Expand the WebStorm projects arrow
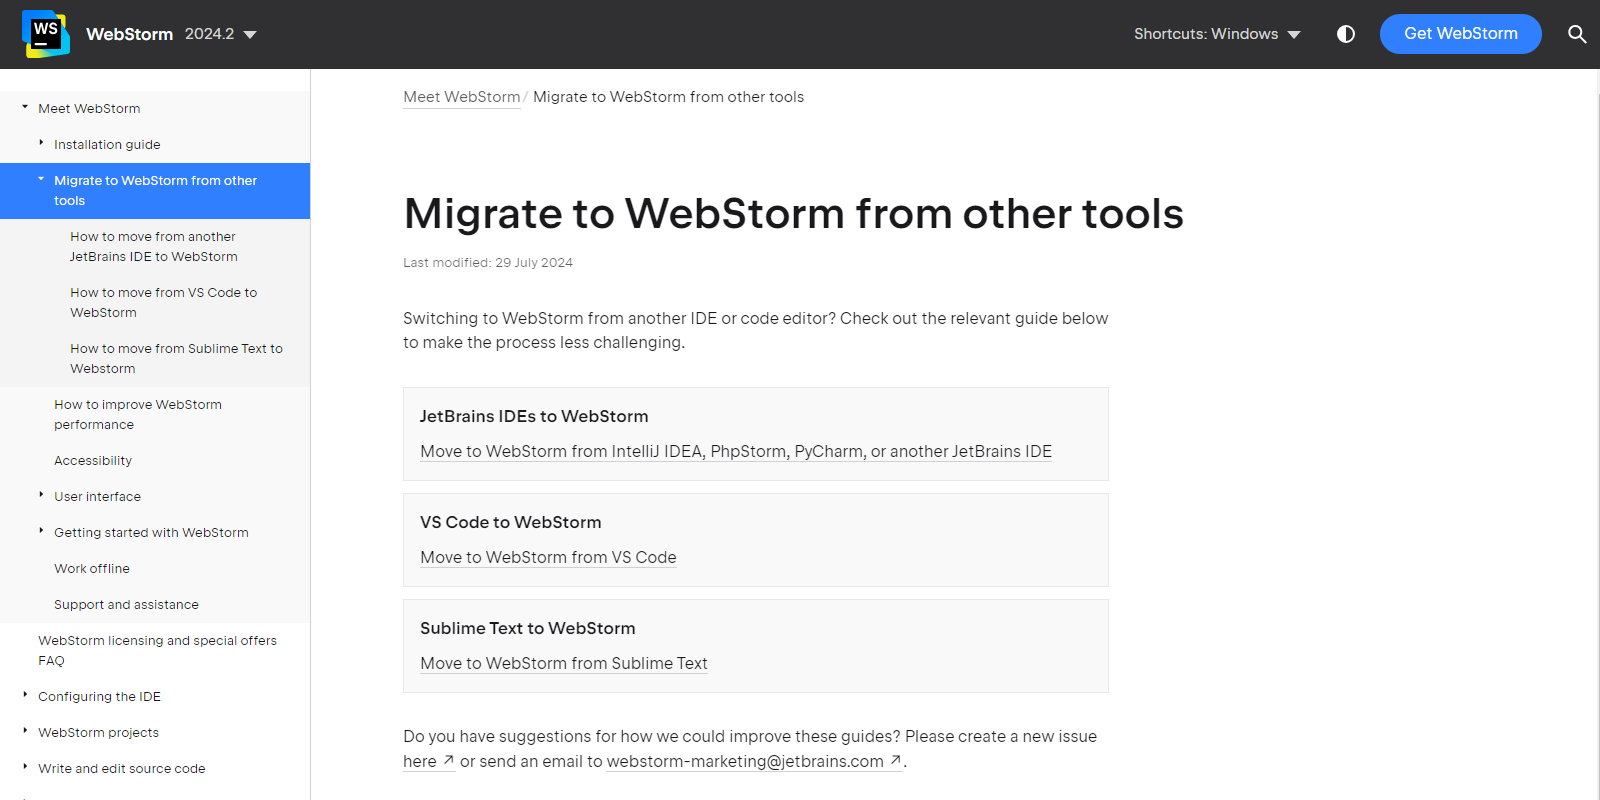 pyautogui.click(x=25, y=731)
